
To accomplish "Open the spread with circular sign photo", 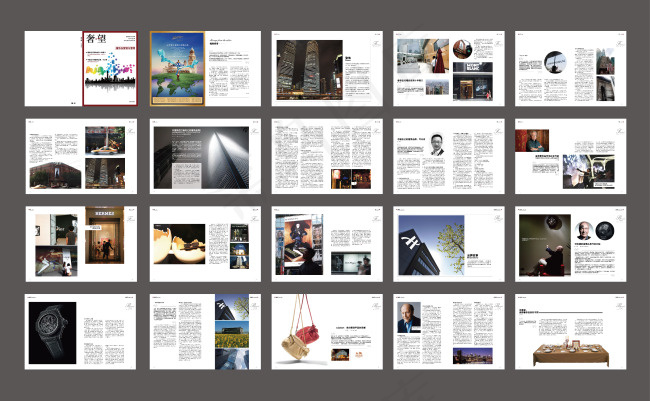I will 571,68.
